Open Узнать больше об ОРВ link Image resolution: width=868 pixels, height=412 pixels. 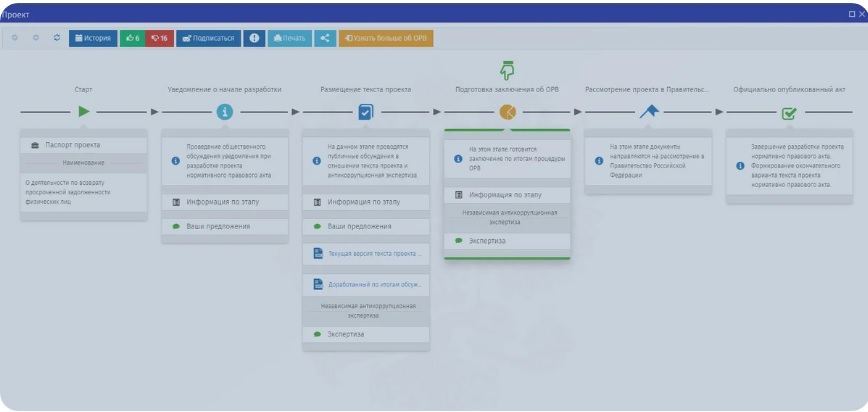(386, 38)
